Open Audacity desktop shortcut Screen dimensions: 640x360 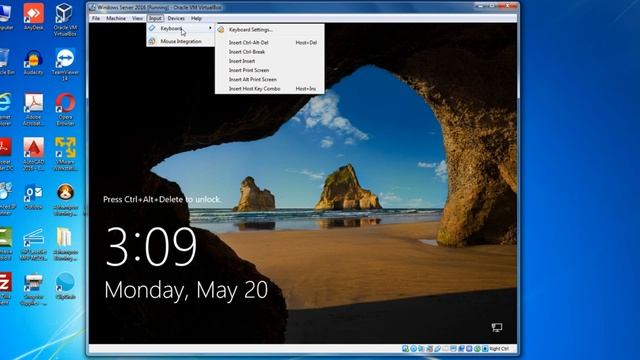point(33,62)
